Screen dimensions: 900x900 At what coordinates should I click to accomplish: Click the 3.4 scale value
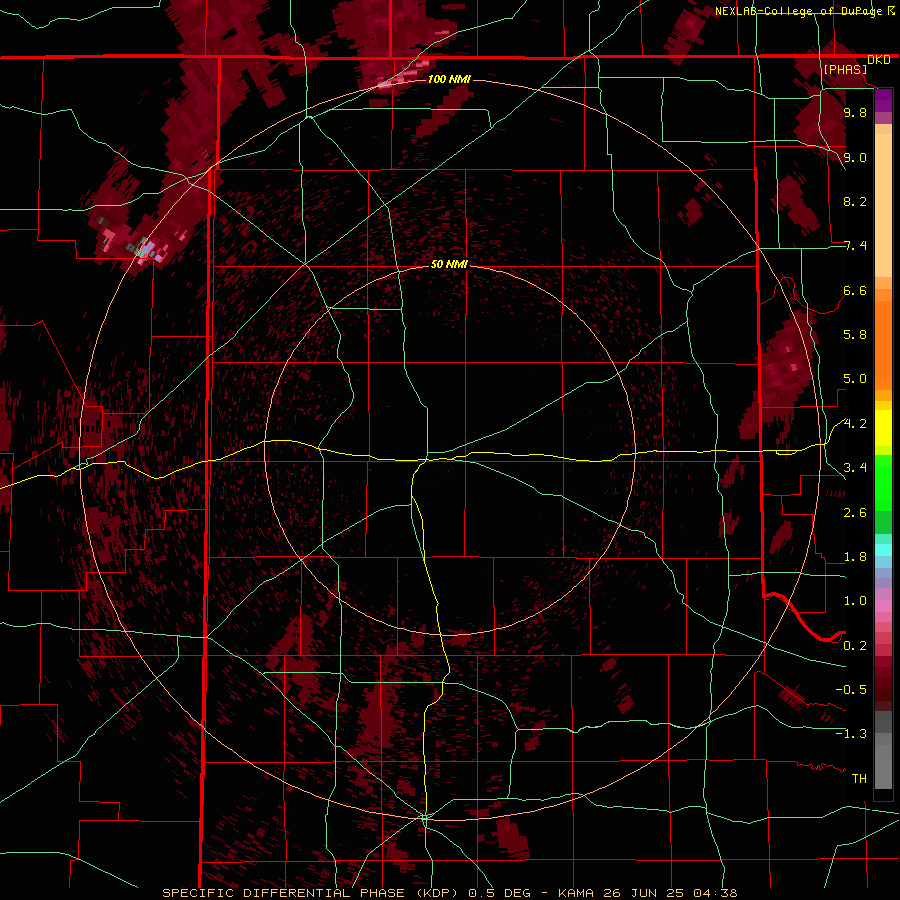pyautogui.click(x=855, y=468)
